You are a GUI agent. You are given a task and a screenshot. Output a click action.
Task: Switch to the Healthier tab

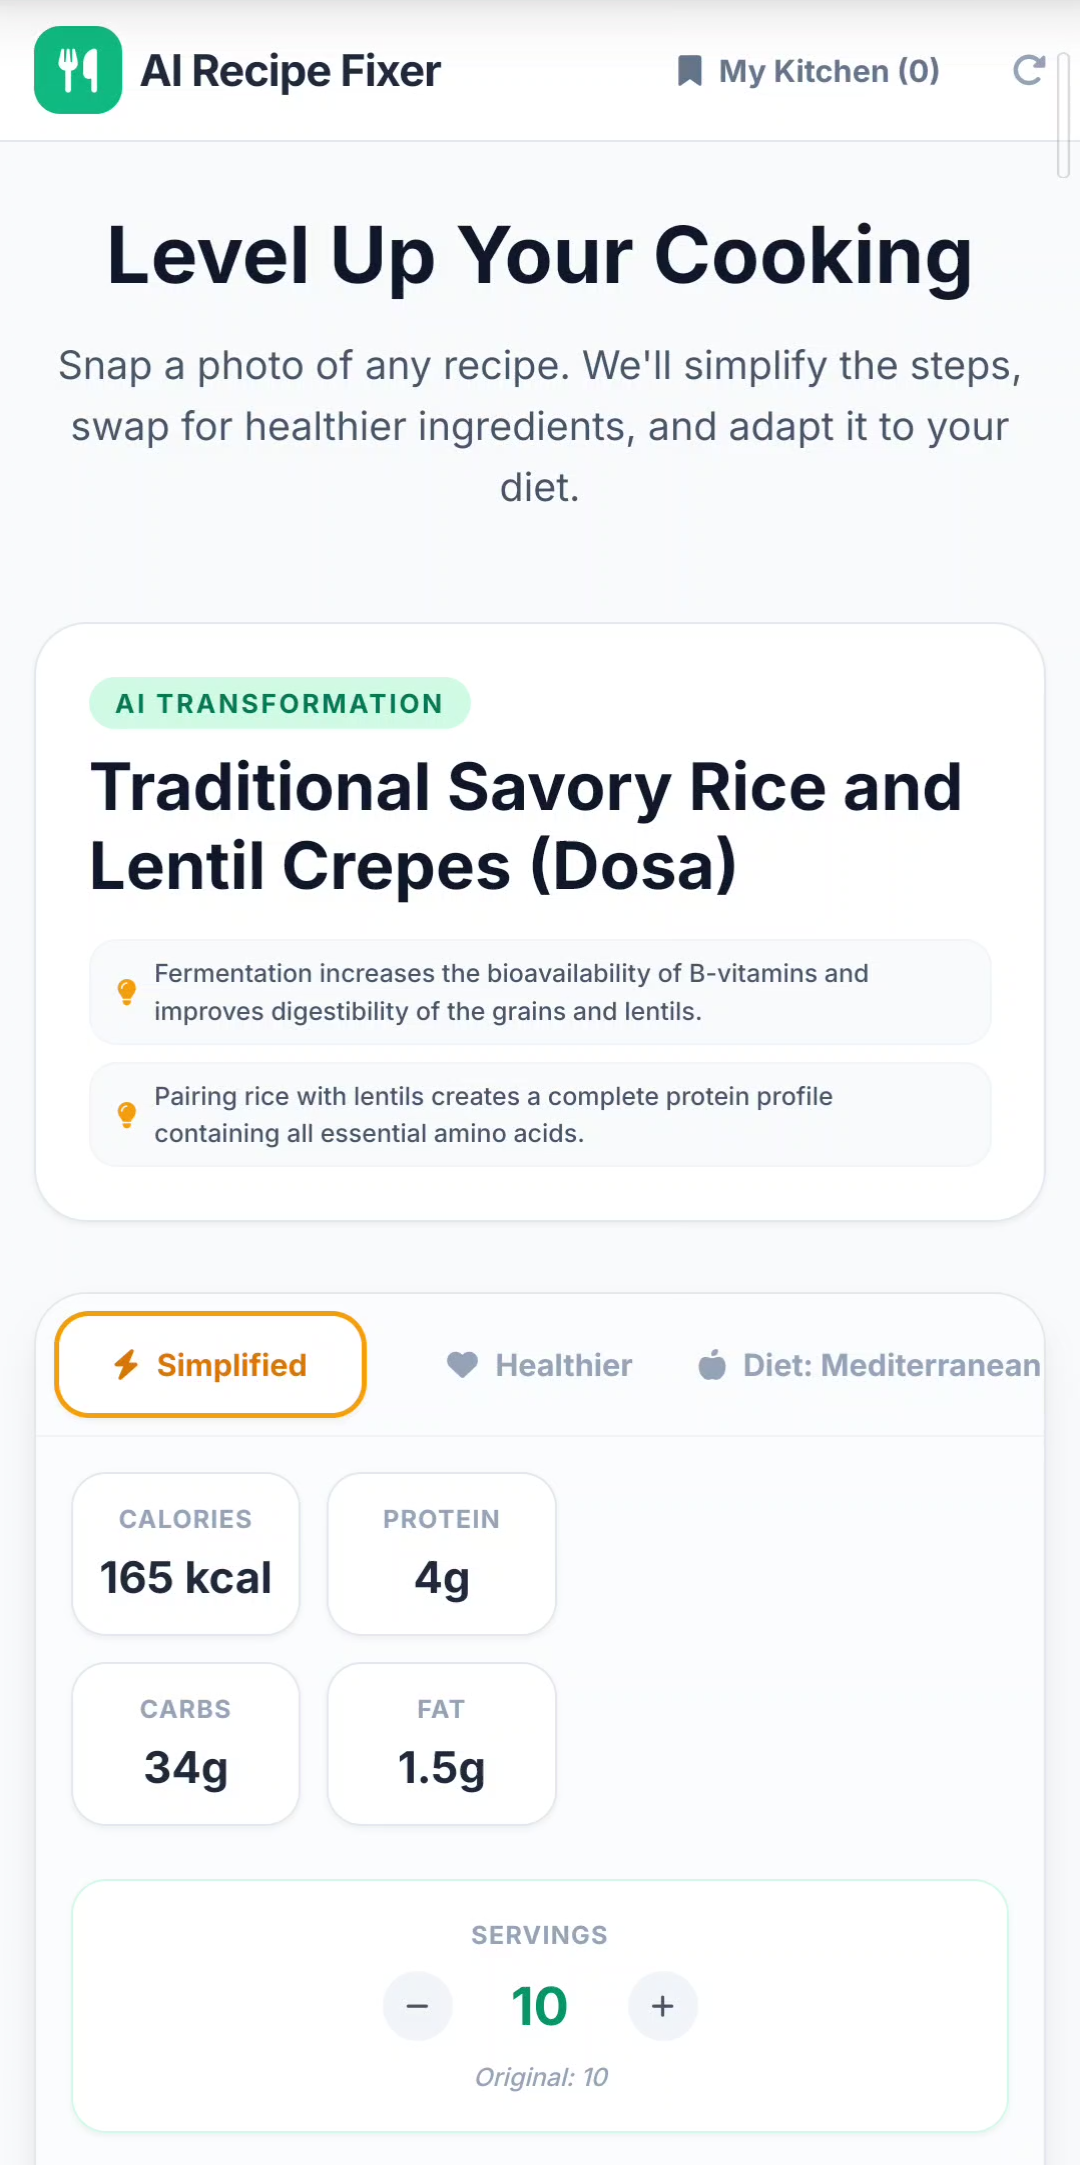coord(539,1364)
